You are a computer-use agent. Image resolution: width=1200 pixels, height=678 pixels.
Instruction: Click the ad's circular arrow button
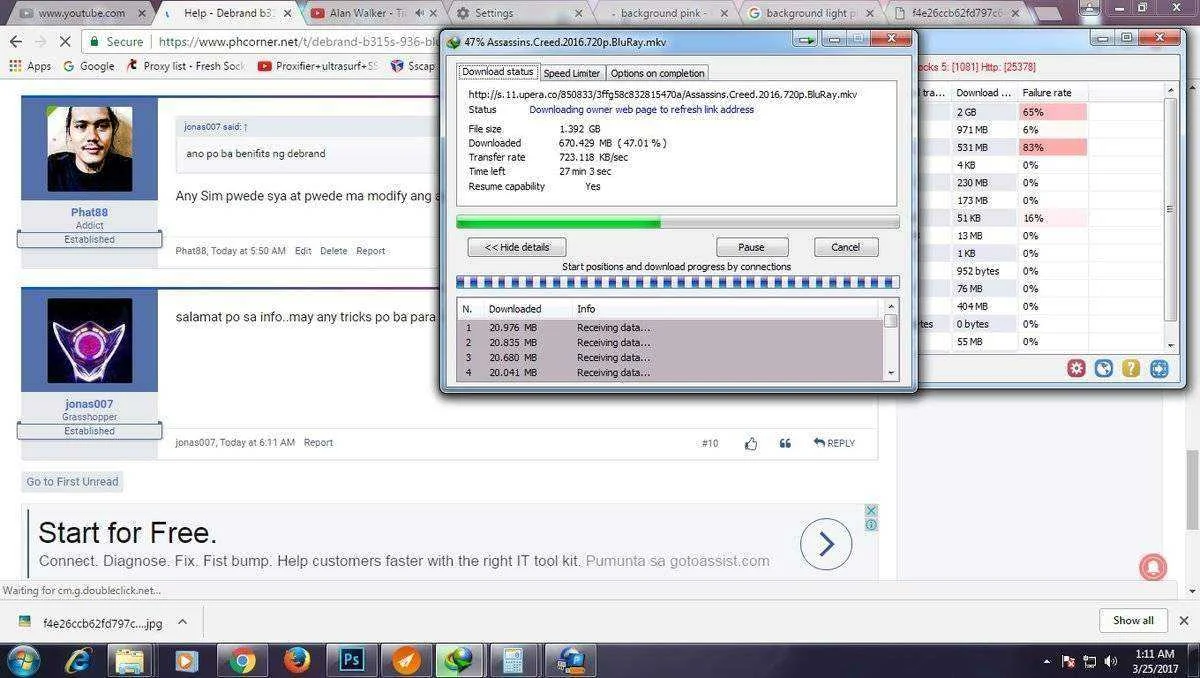pos(826,544)
